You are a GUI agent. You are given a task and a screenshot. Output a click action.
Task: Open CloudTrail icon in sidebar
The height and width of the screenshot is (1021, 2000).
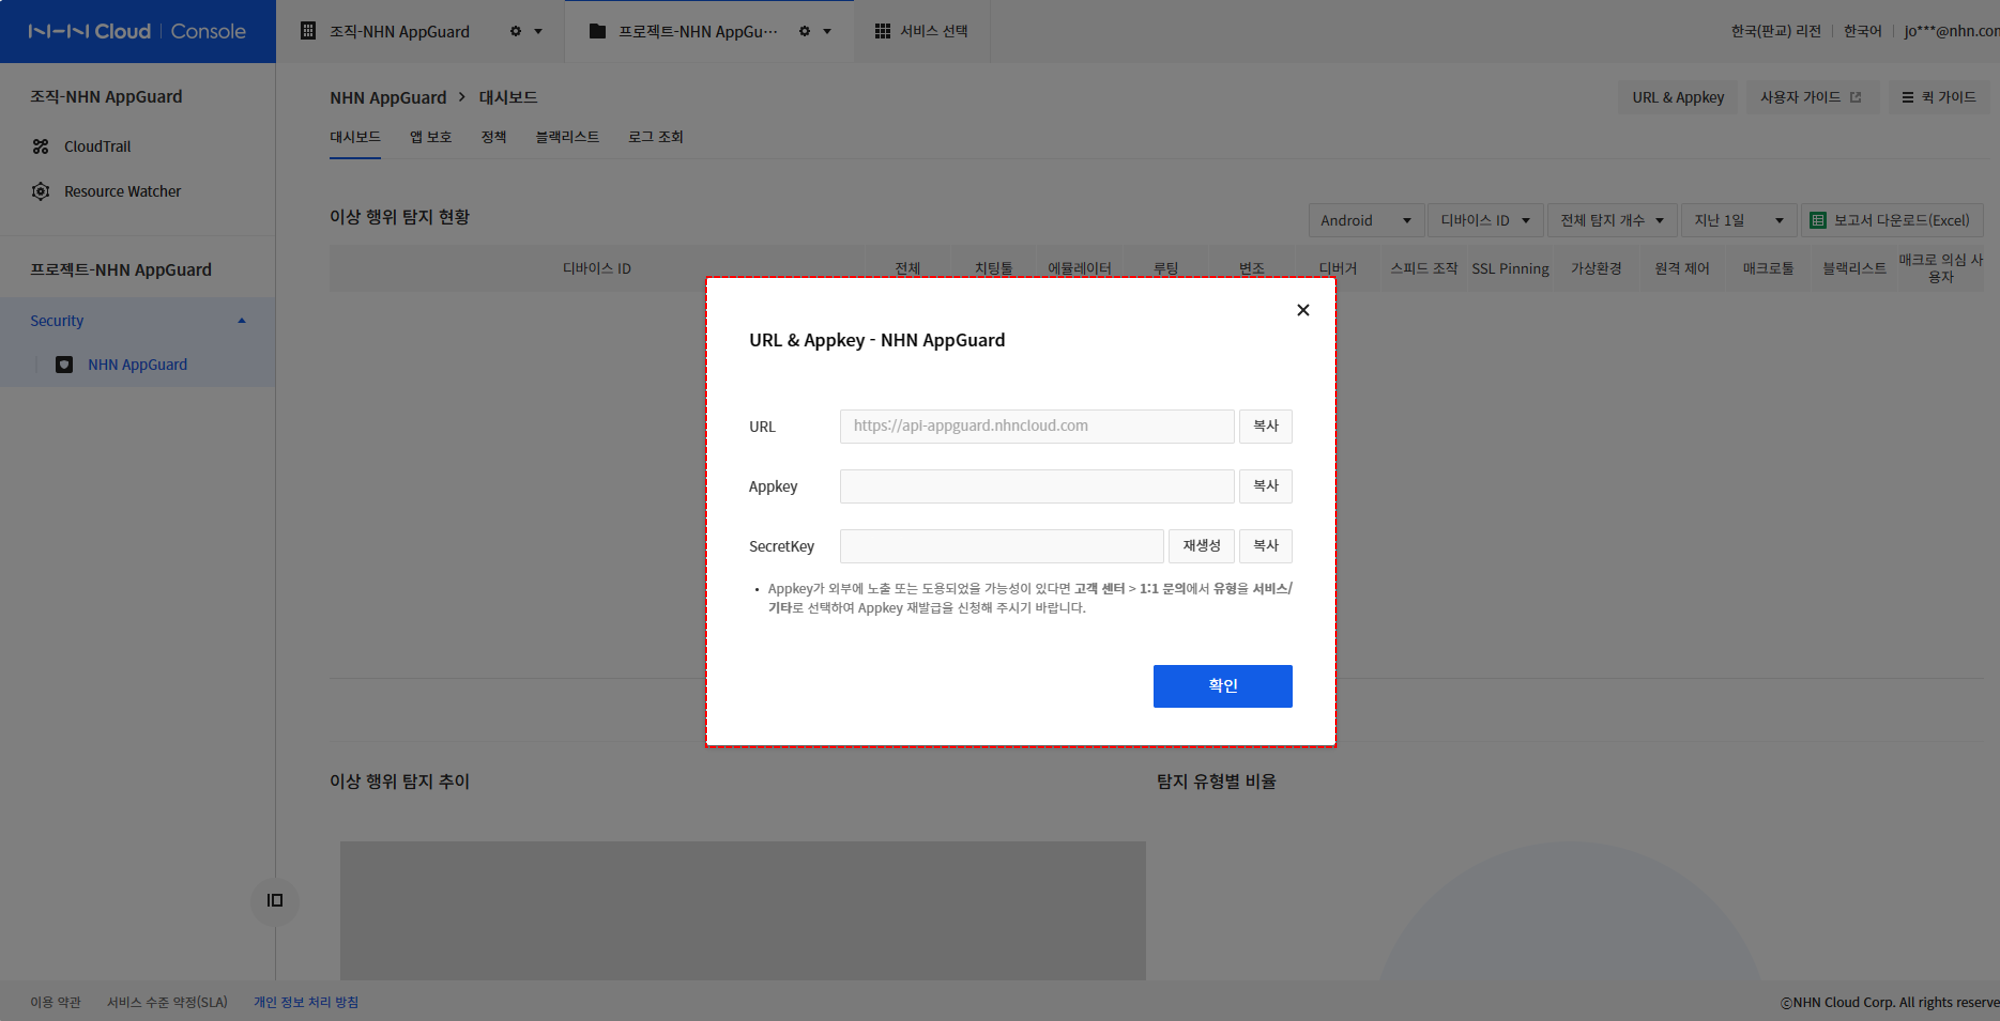[41, 146]
